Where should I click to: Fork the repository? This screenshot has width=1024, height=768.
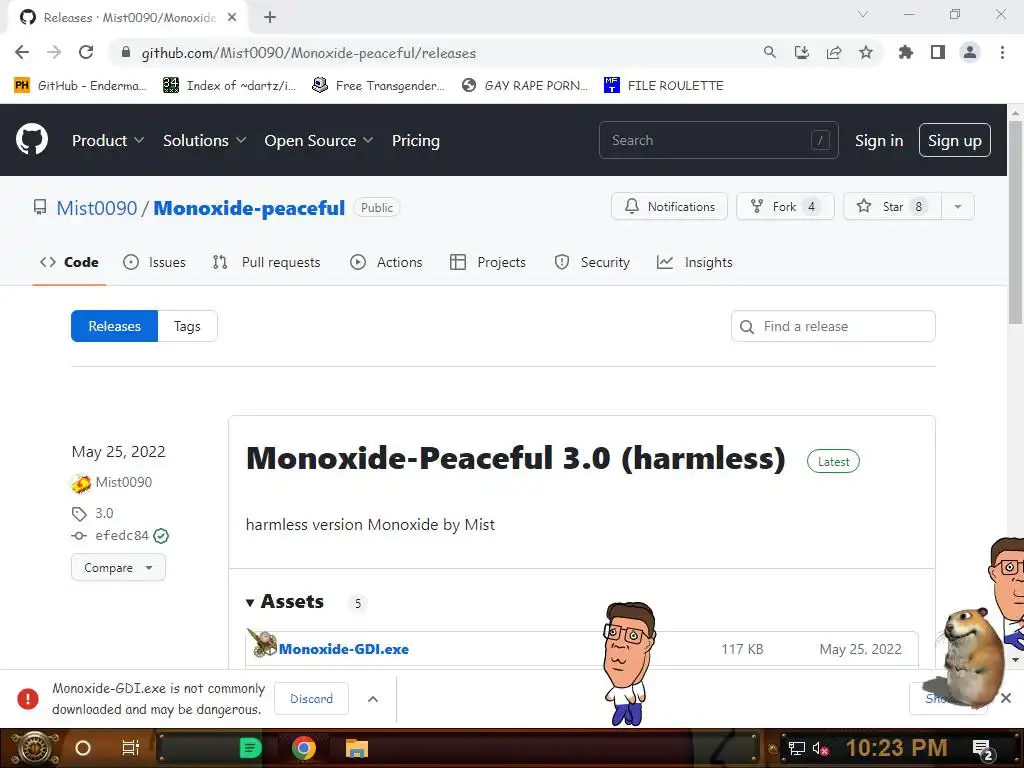[785, 206]
